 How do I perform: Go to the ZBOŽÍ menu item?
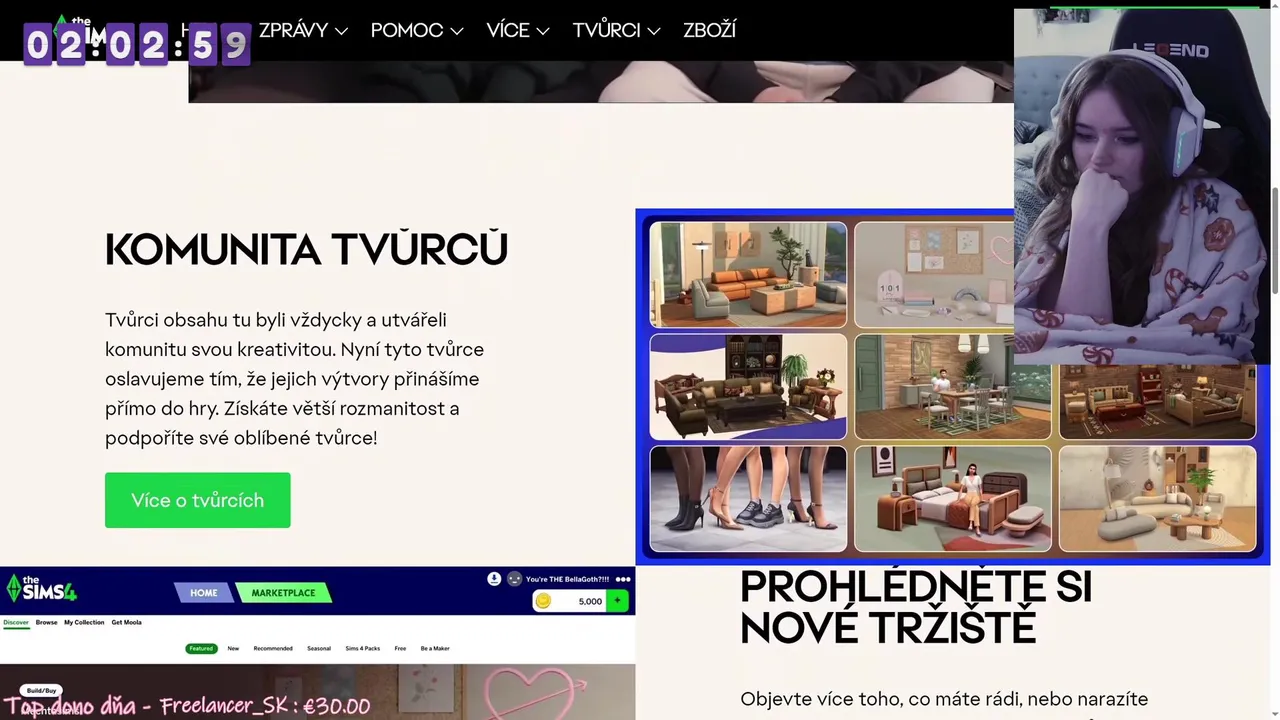pyautogui.click(x=709, y=30)
